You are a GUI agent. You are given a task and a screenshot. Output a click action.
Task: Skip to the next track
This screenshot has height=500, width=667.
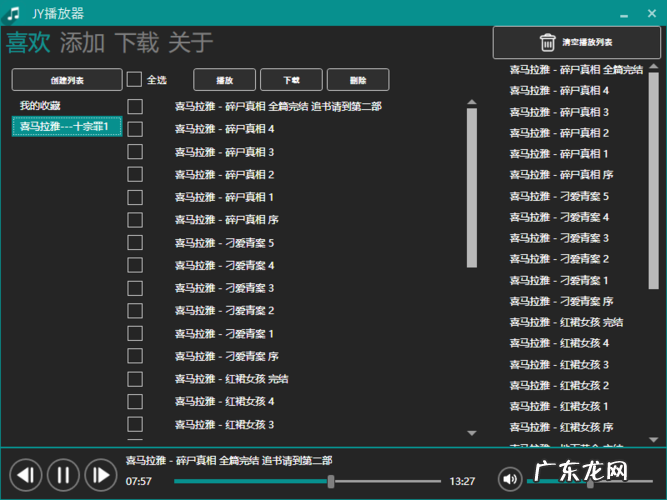point(101,475)
